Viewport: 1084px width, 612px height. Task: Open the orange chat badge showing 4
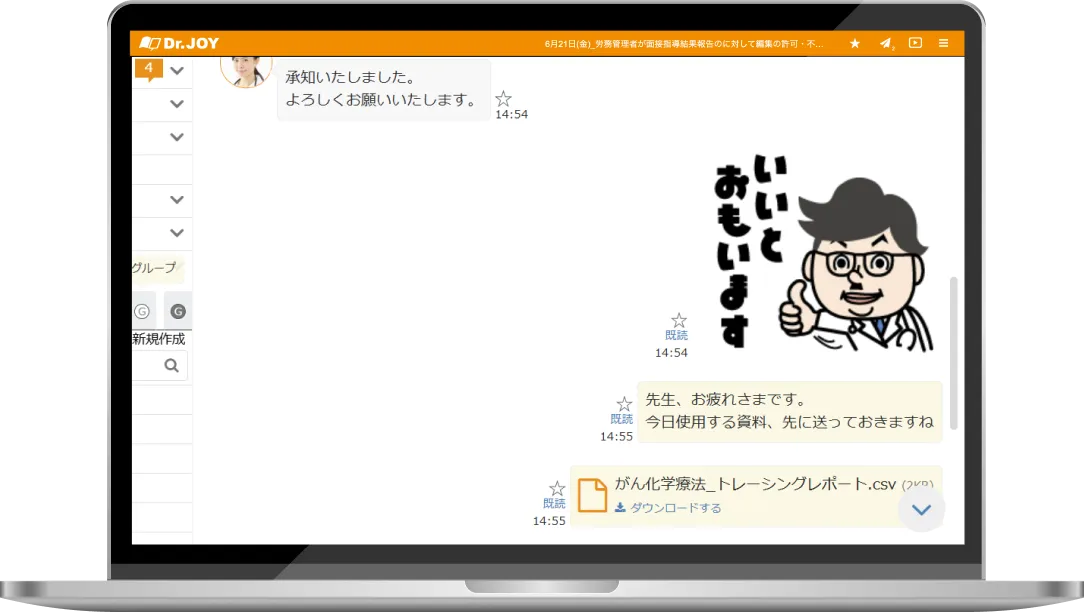click(149, 69)
